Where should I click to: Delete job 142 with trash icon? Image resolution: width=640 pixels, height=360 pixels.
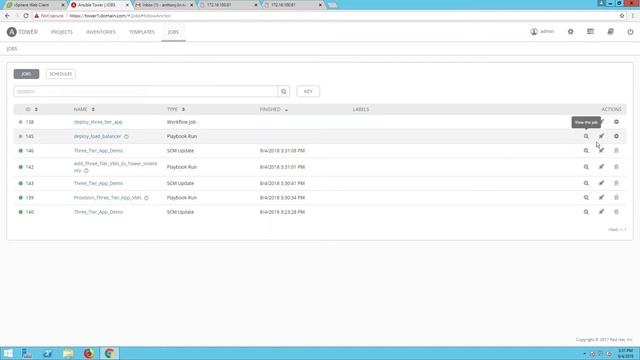click(x=616, y=167)
